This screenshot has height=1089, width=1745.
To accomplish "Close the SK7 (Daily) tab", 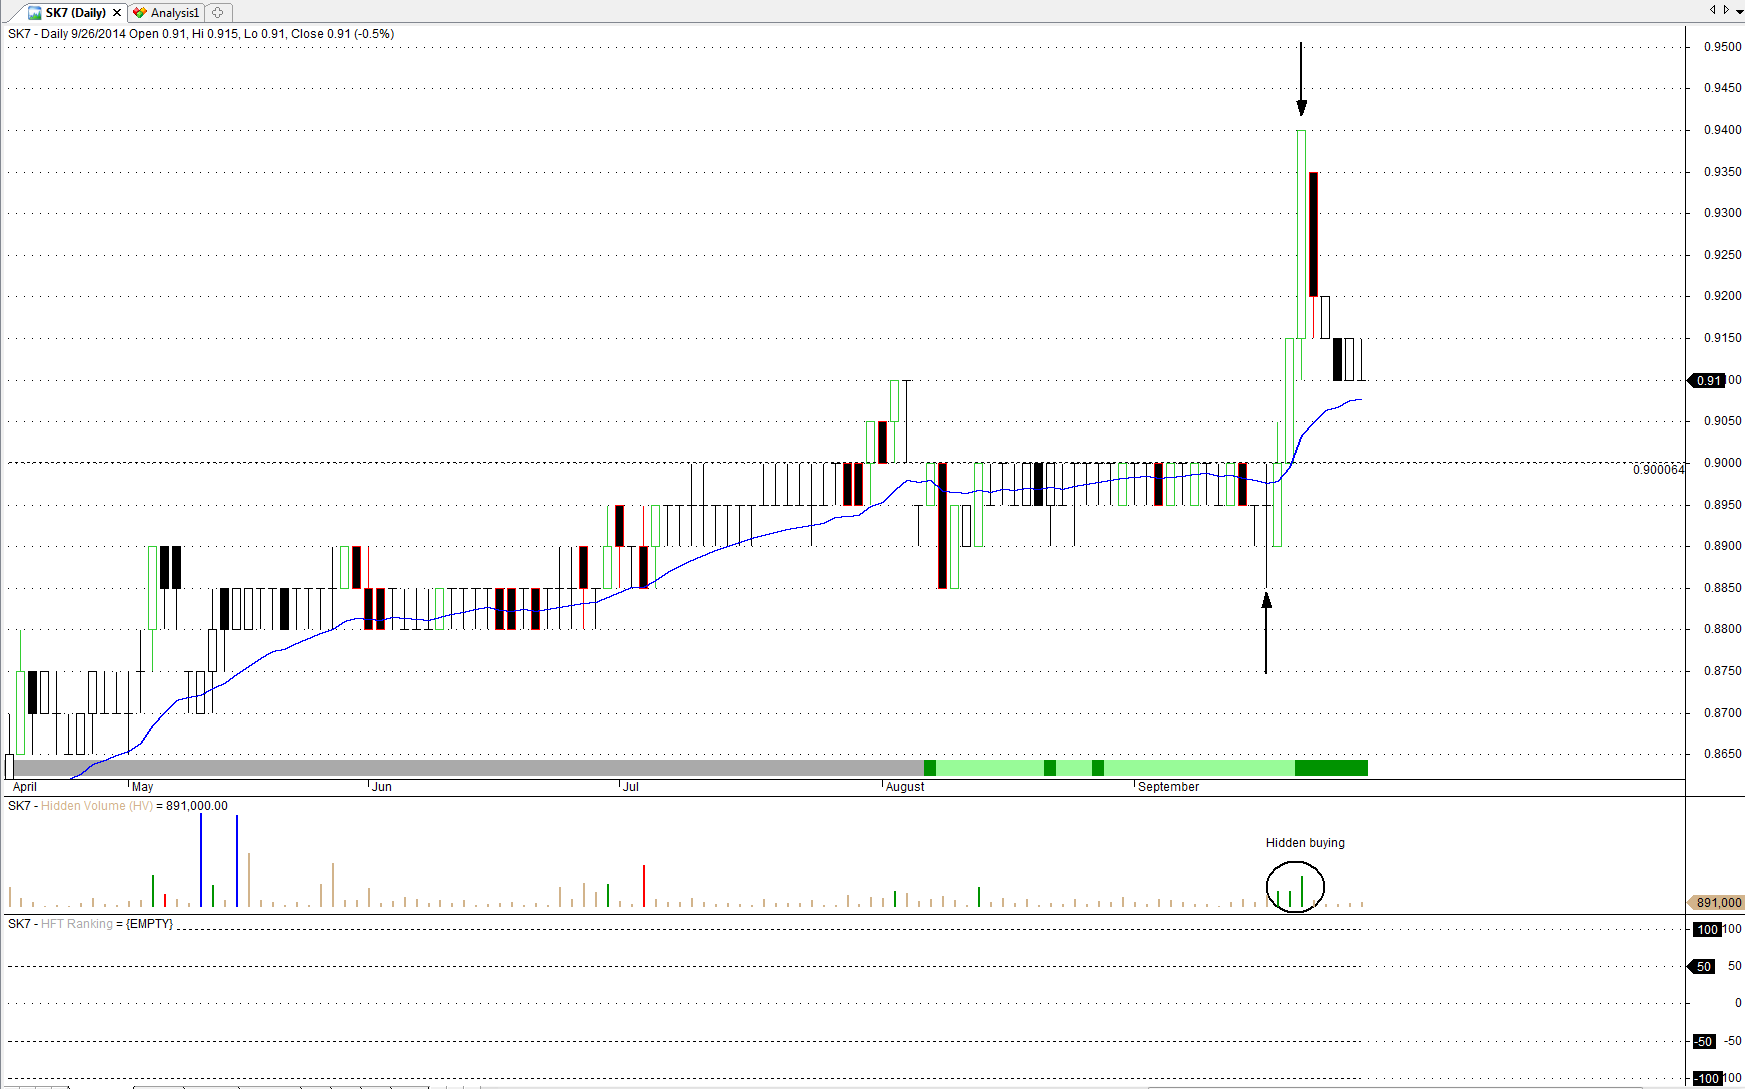I will (117, 13).
